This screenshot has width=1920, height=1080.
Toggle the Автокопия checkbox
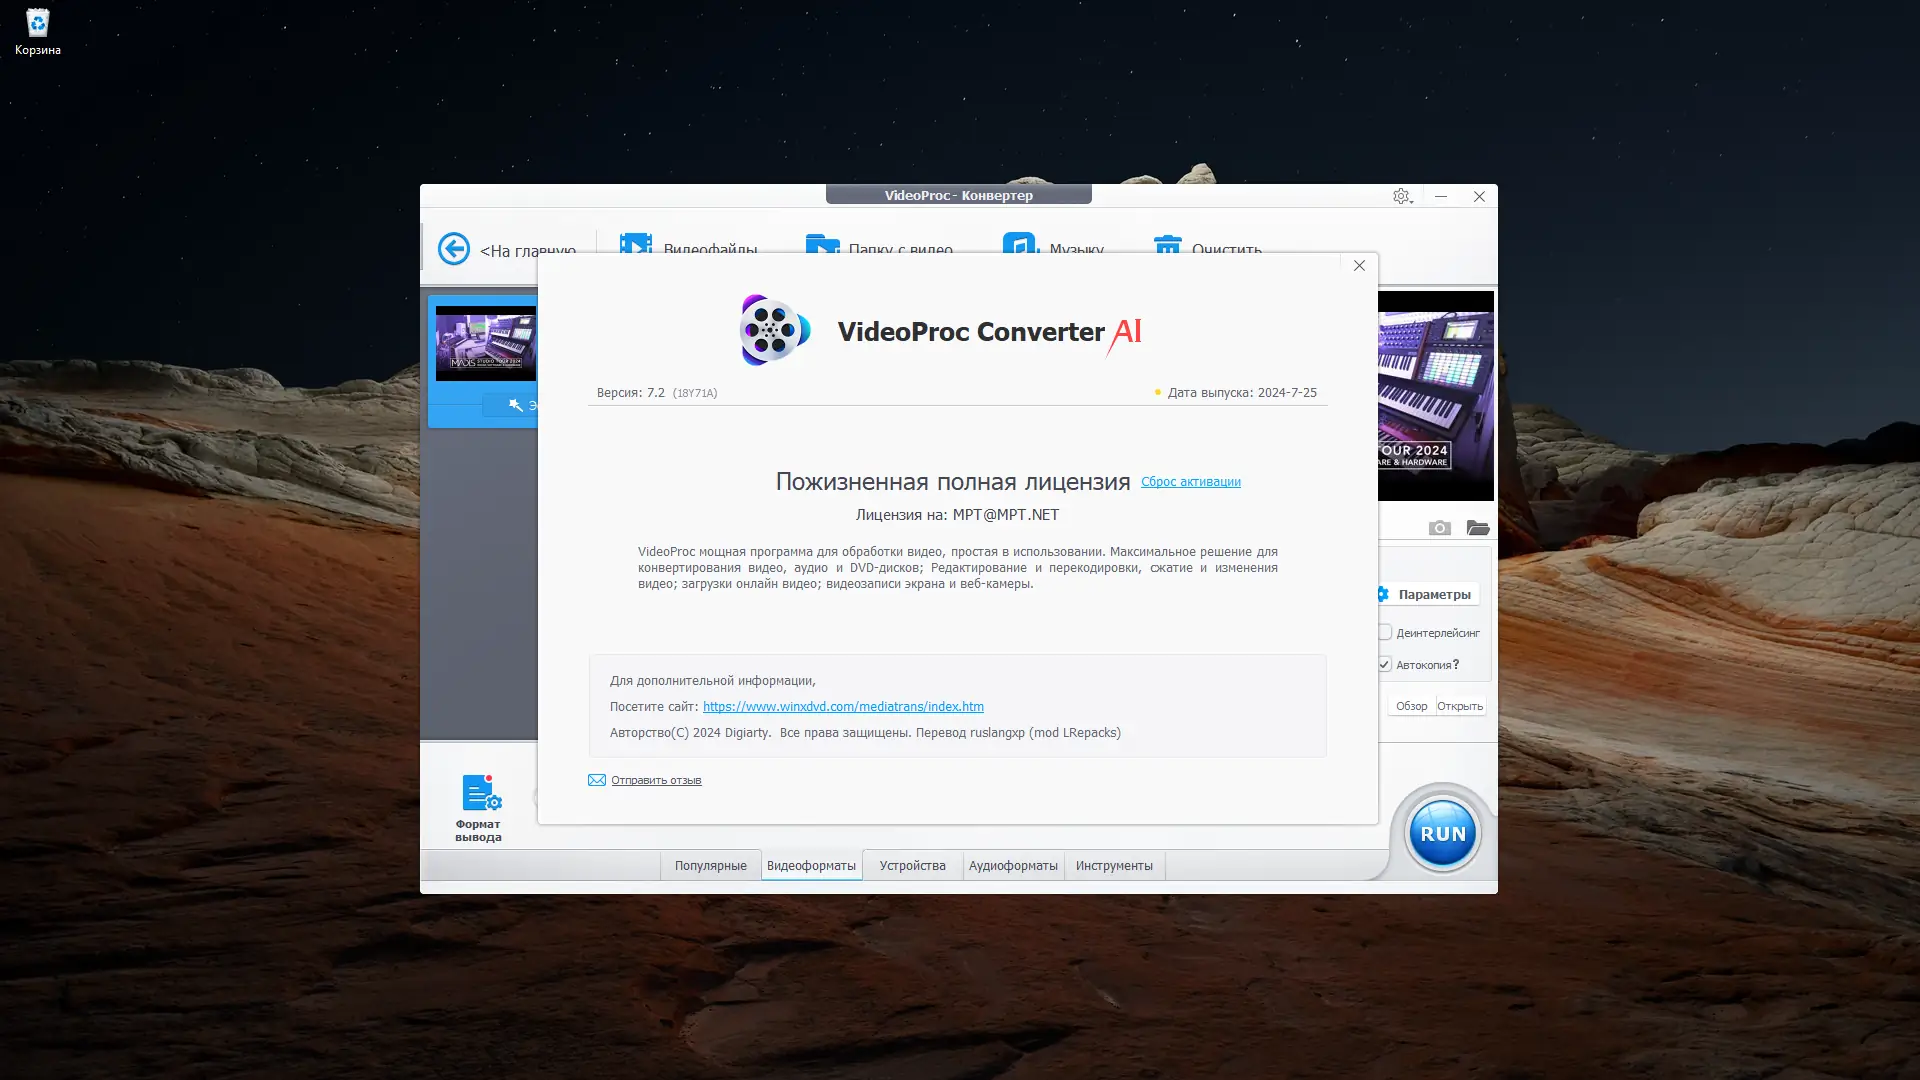click(x=1385, y=664)
